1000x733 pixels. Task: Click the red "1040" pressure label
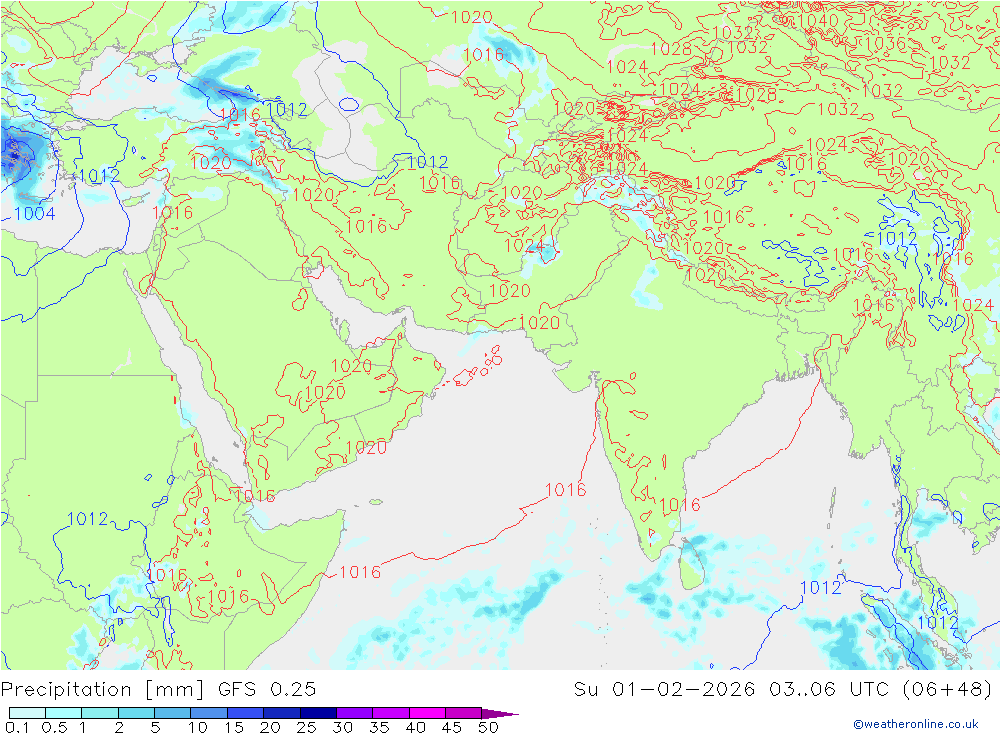818,20
